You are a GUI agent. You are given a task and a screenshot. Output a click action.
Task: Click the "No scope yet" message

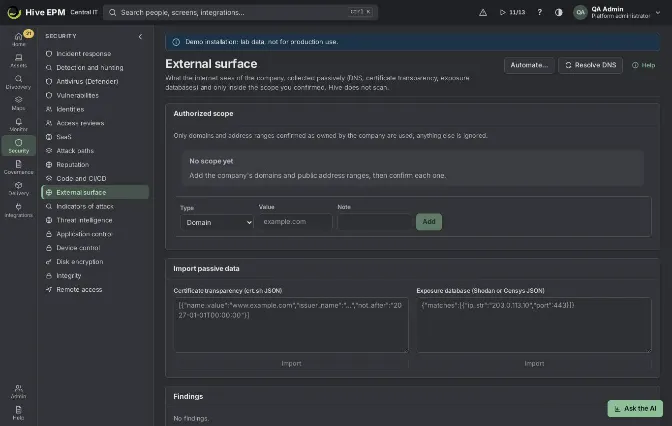[211, 161]
